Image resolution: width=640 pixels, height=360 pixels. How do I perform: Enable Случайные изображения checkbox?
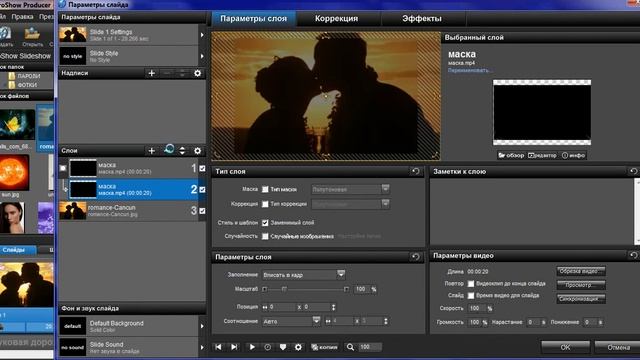pos(265,236)
